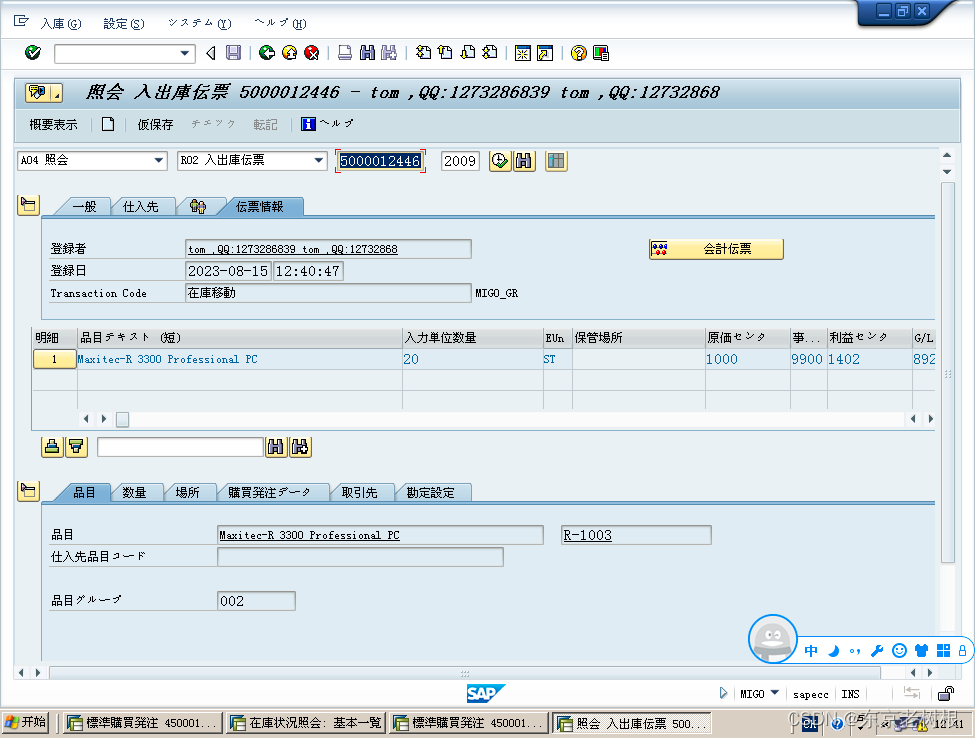
Task: Switch to the 購買発注データ item tab
Action: (269, 493)
